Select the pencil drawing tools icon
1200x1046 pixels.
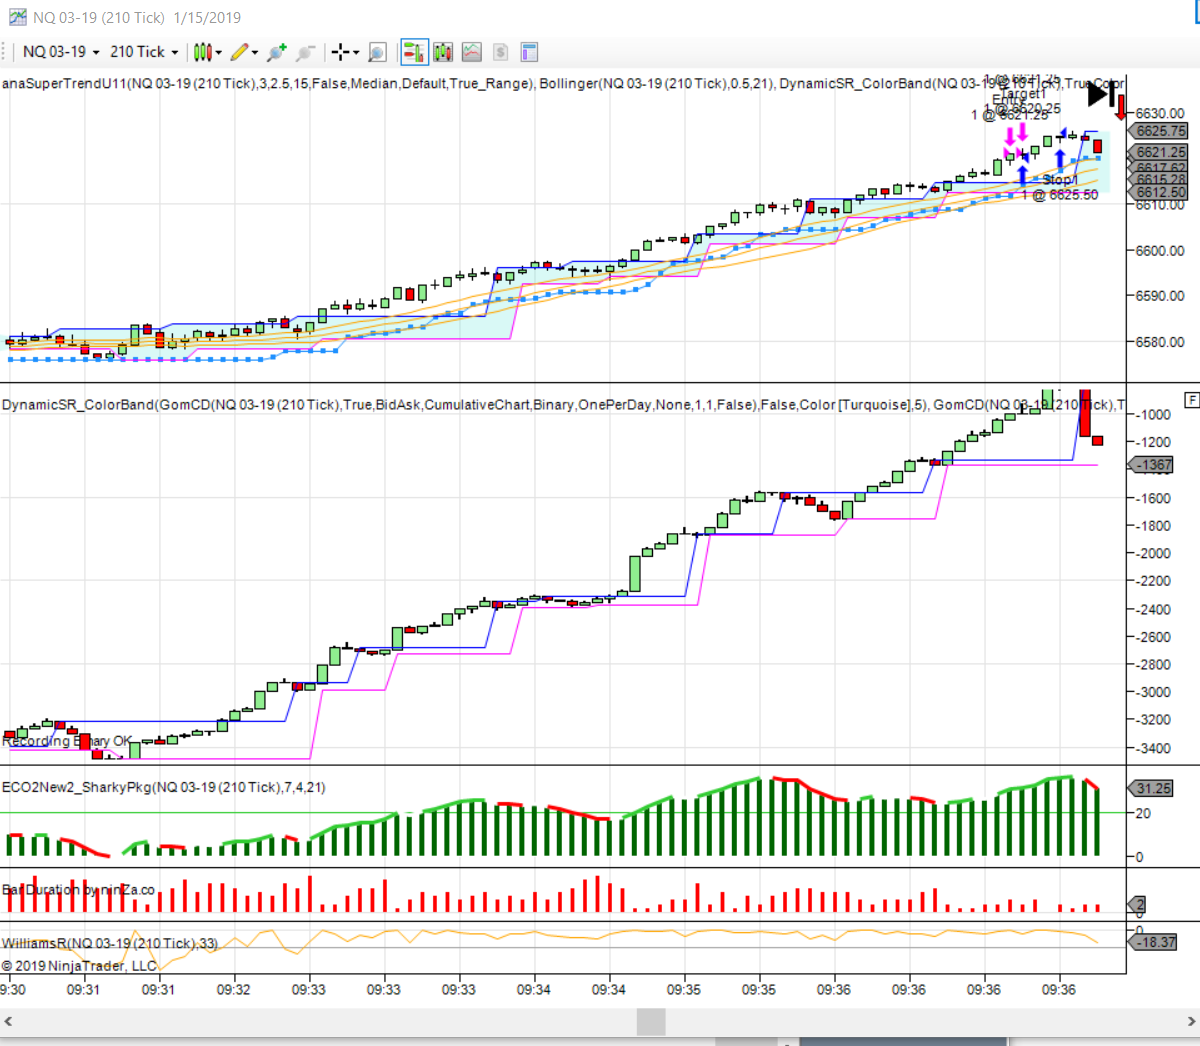click(x=239, y=52)
